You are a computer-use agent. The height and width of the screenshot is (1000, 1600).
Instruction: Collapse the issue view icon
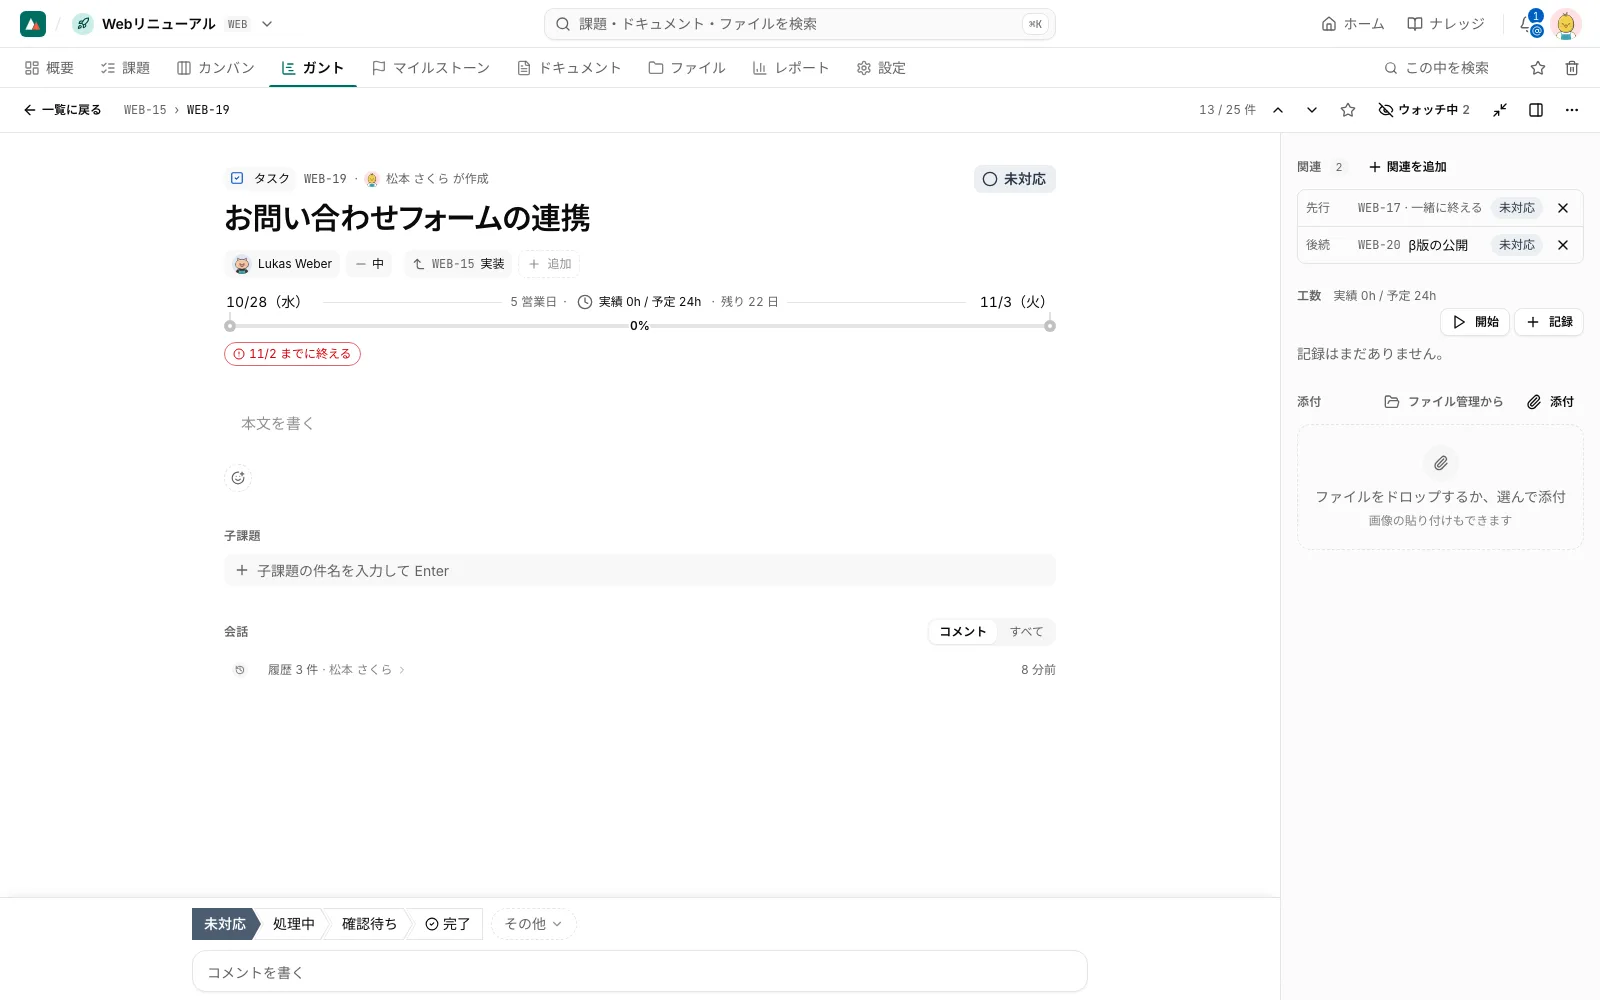[x=1500, y=110]
